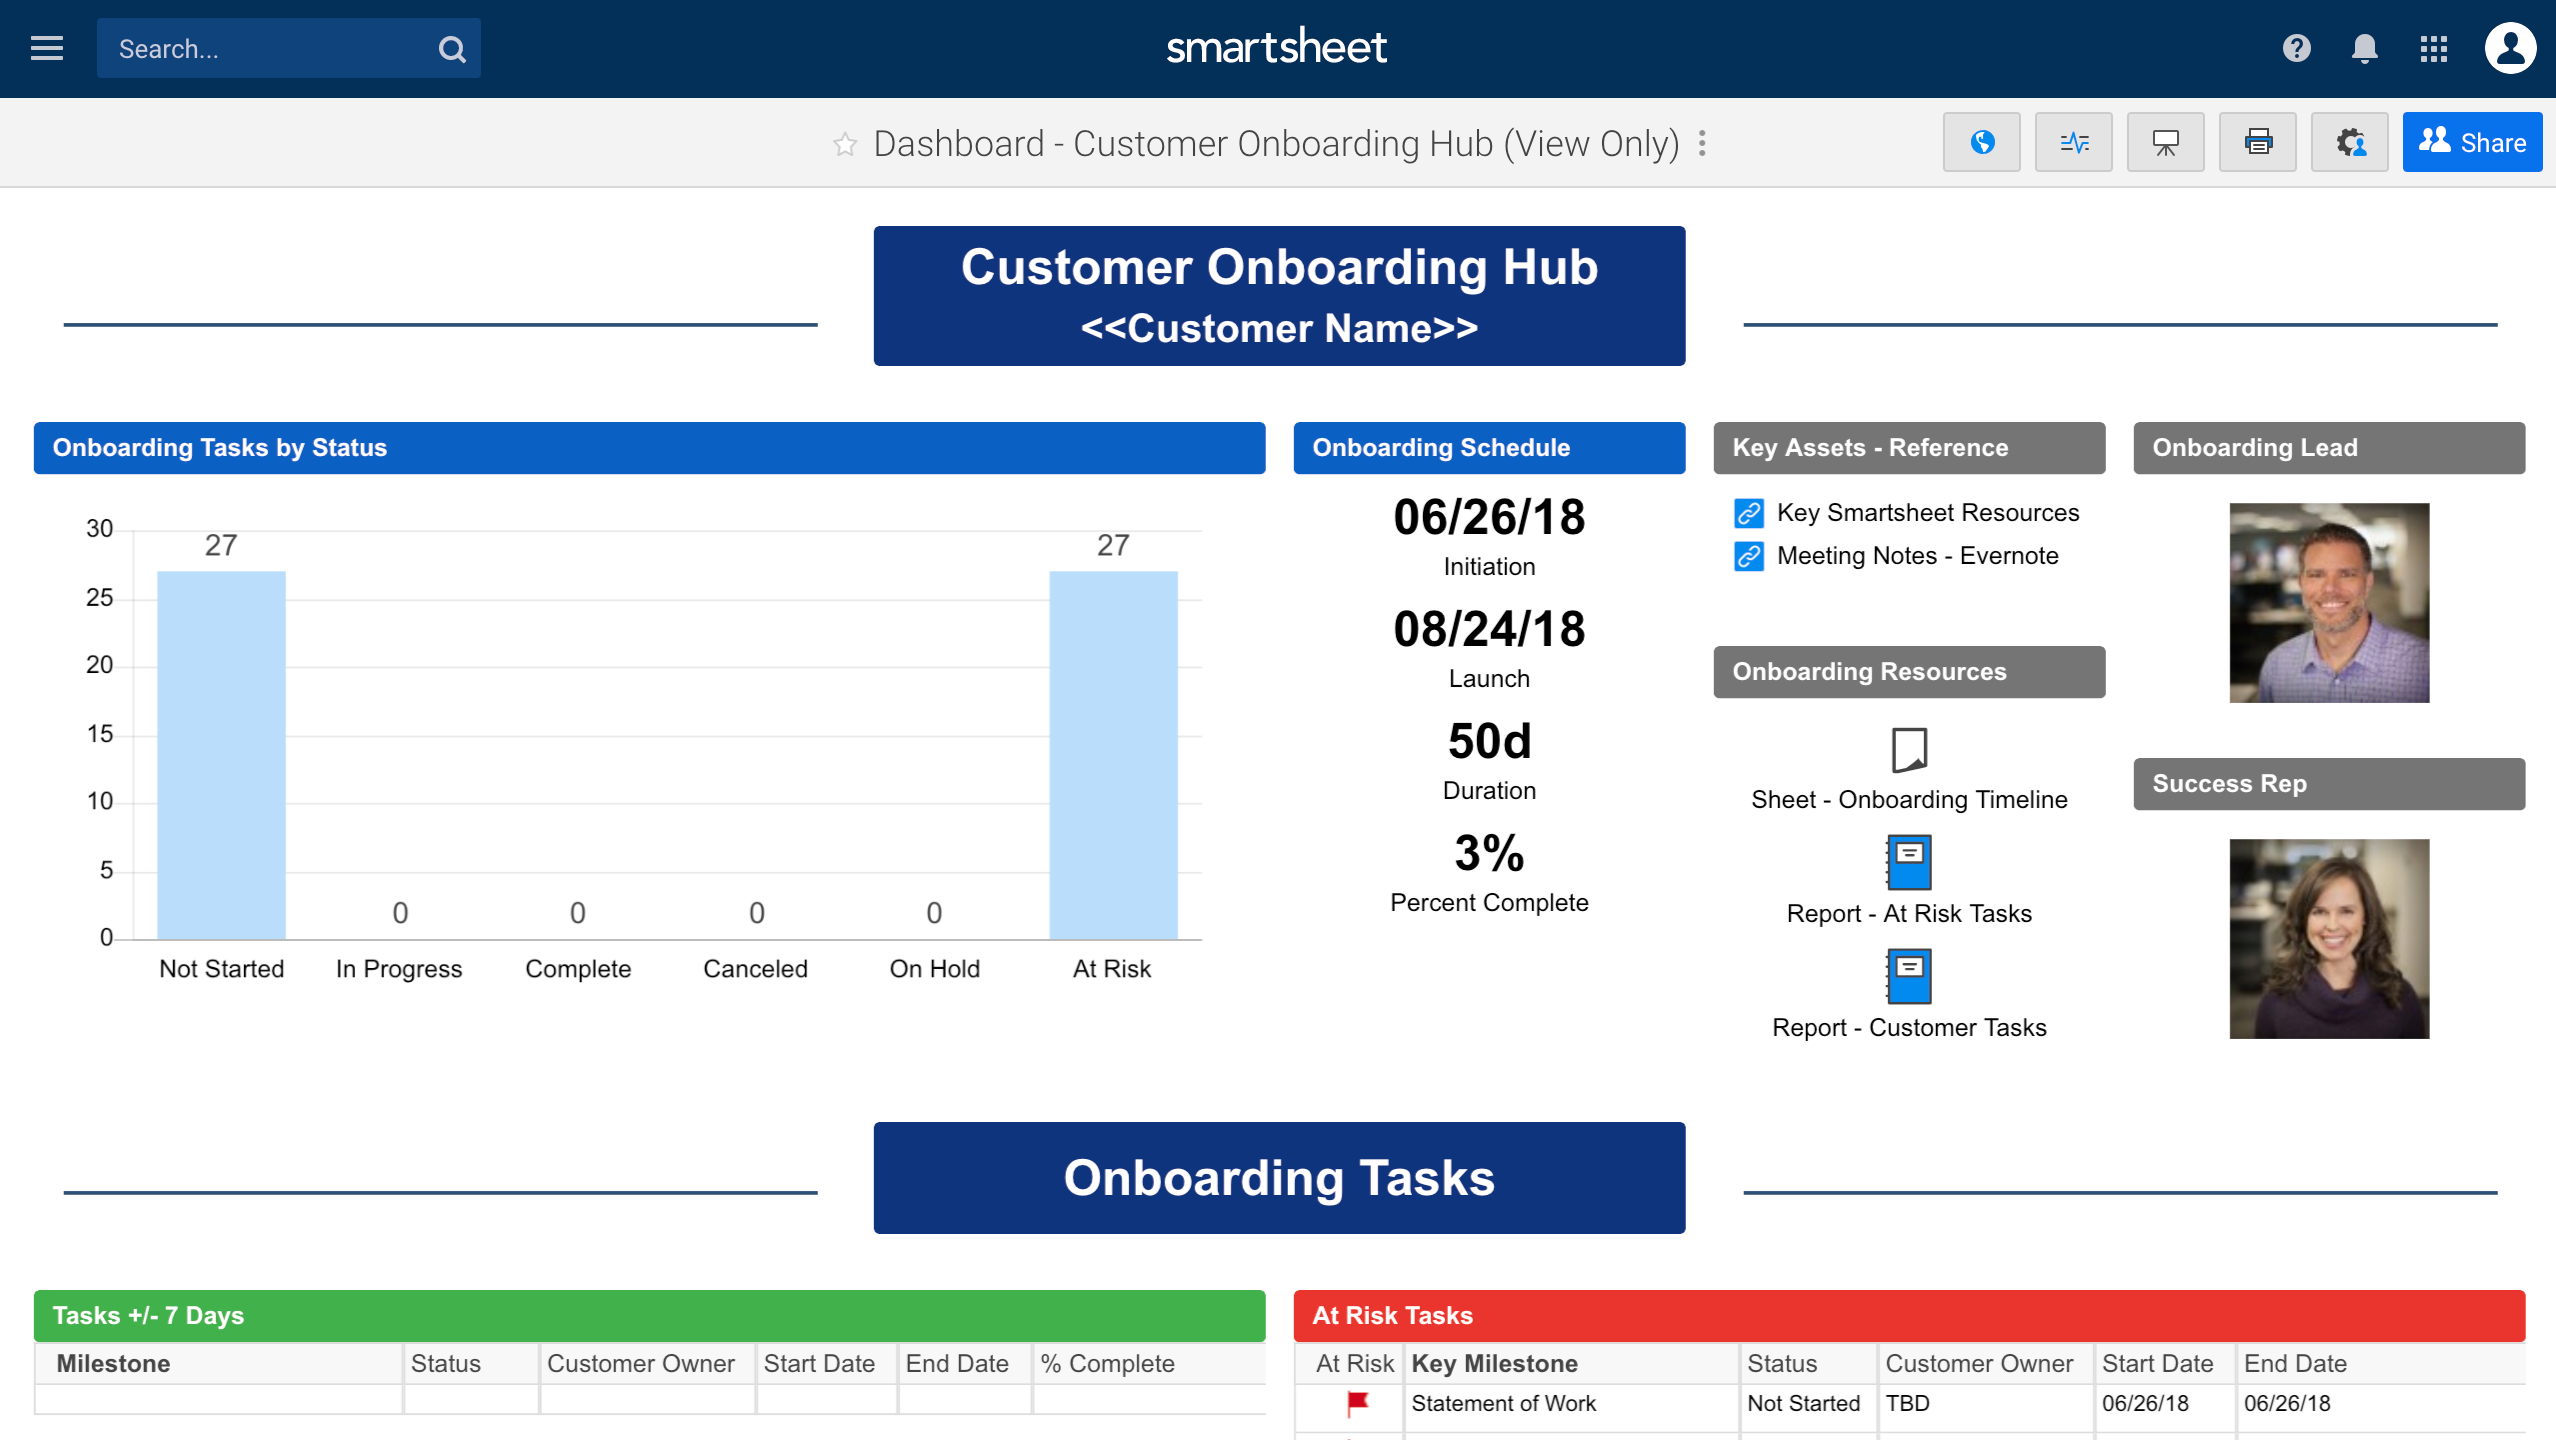Open the help question mark icon
The width and height of the screenshot is (2556, 1441).
[2296, 48]
